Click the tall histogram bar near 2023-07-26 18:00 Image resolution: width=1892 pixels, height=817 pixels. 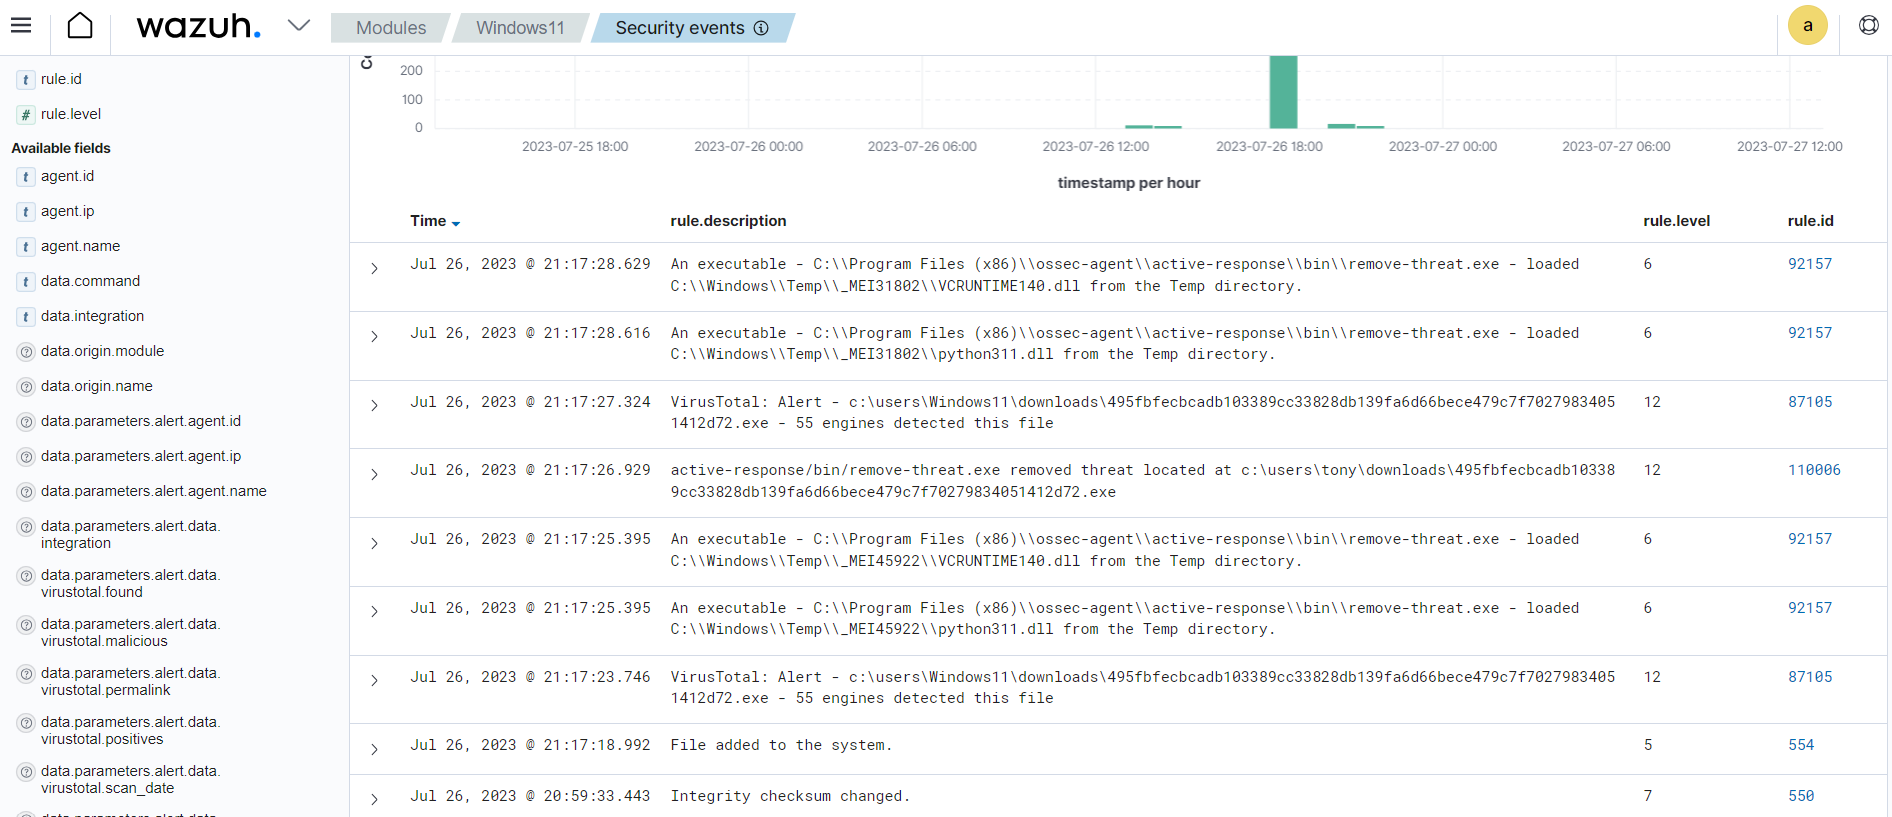(1283, 92)
